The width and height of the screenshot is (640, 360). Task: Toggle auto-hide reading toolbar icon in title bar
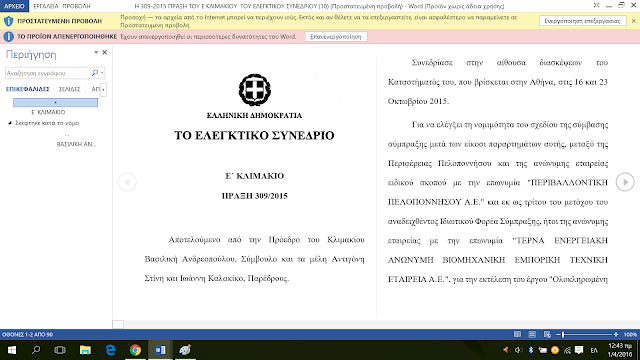pyautogui.click(x=596, y=6)
